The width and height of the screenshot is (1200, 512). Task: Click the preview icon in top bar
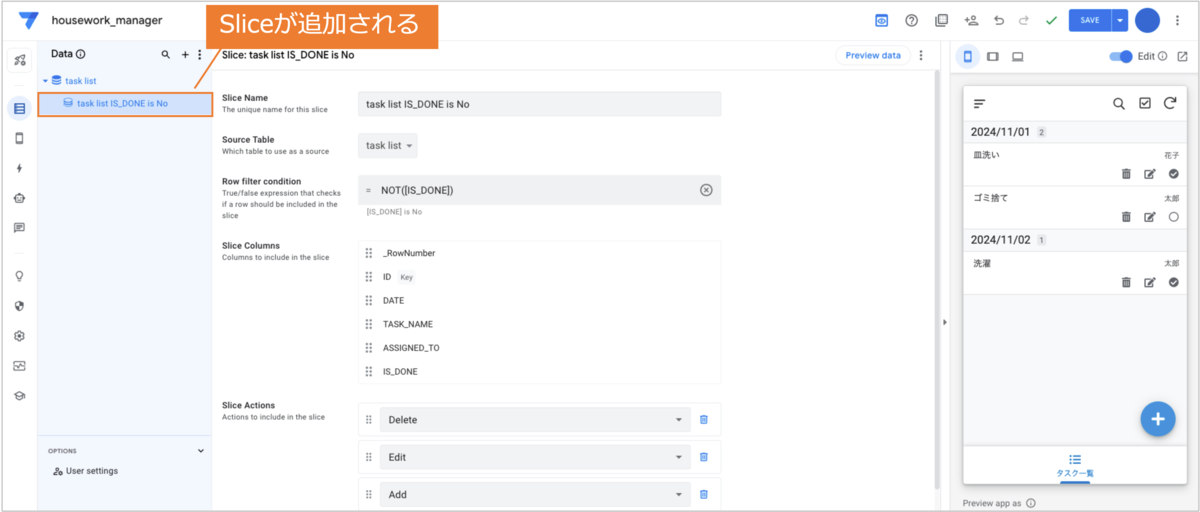[882, 20]
